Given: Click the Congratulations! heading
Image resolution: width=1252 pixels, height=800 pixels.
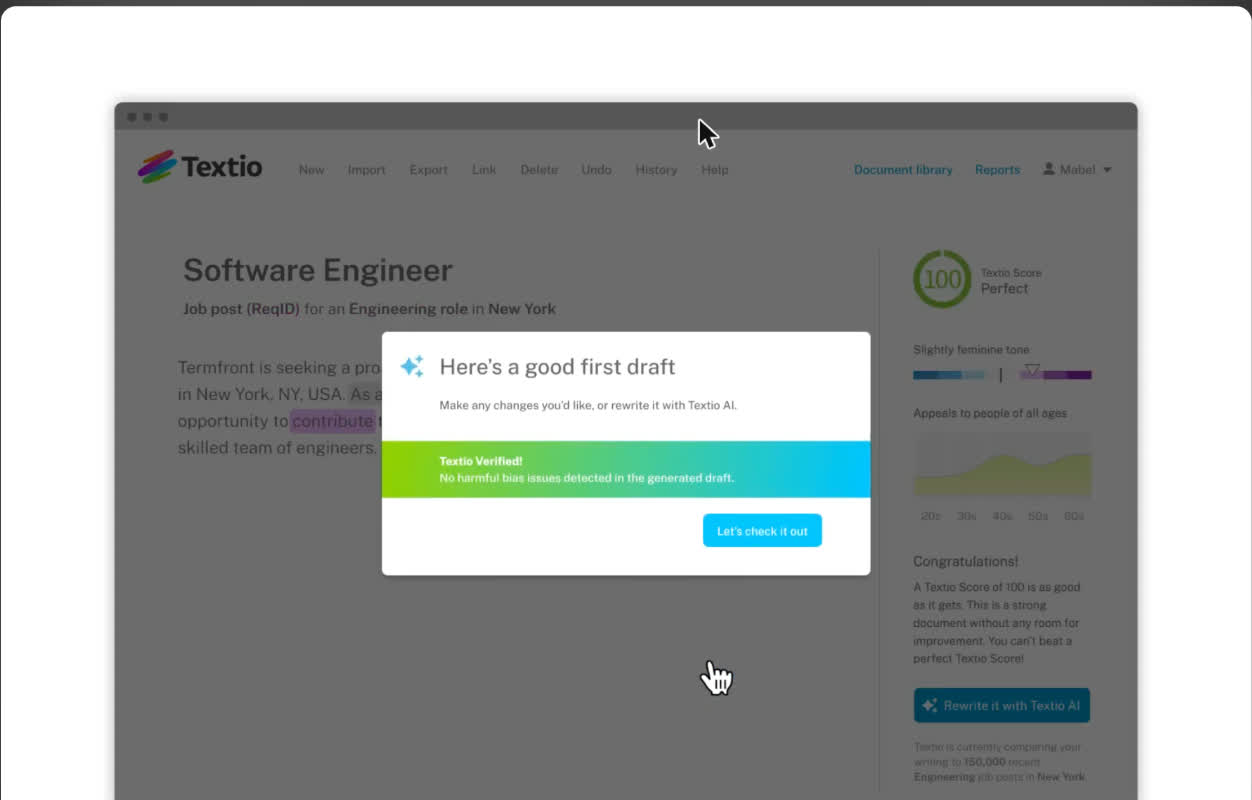Looking at the screenshot, I should point(966,562).
